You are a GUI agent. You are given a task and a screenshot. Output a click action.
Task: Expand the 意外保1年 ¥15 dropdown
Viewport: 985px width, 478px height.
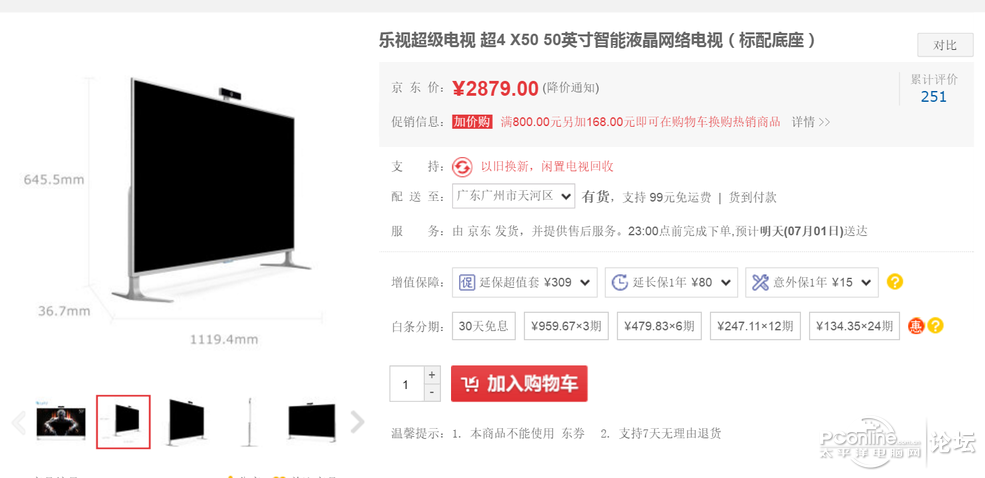(x=812, y=282)
